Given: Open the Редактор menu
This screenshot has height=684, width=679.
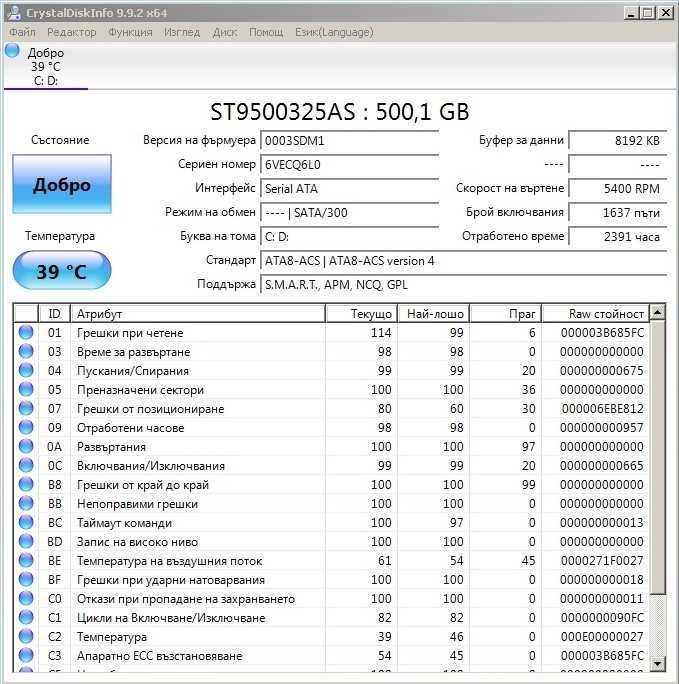Looking at the screenshot, I should click(x=72, y=32).
